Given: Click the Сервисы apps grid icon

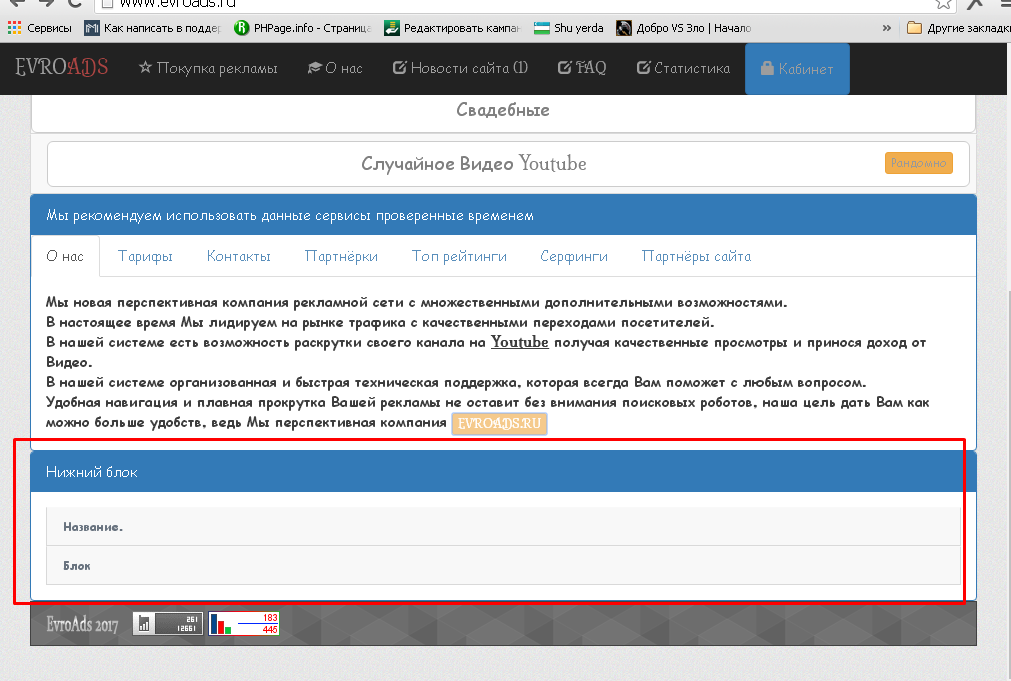Looking at the screenshot, I should point(14,28).
